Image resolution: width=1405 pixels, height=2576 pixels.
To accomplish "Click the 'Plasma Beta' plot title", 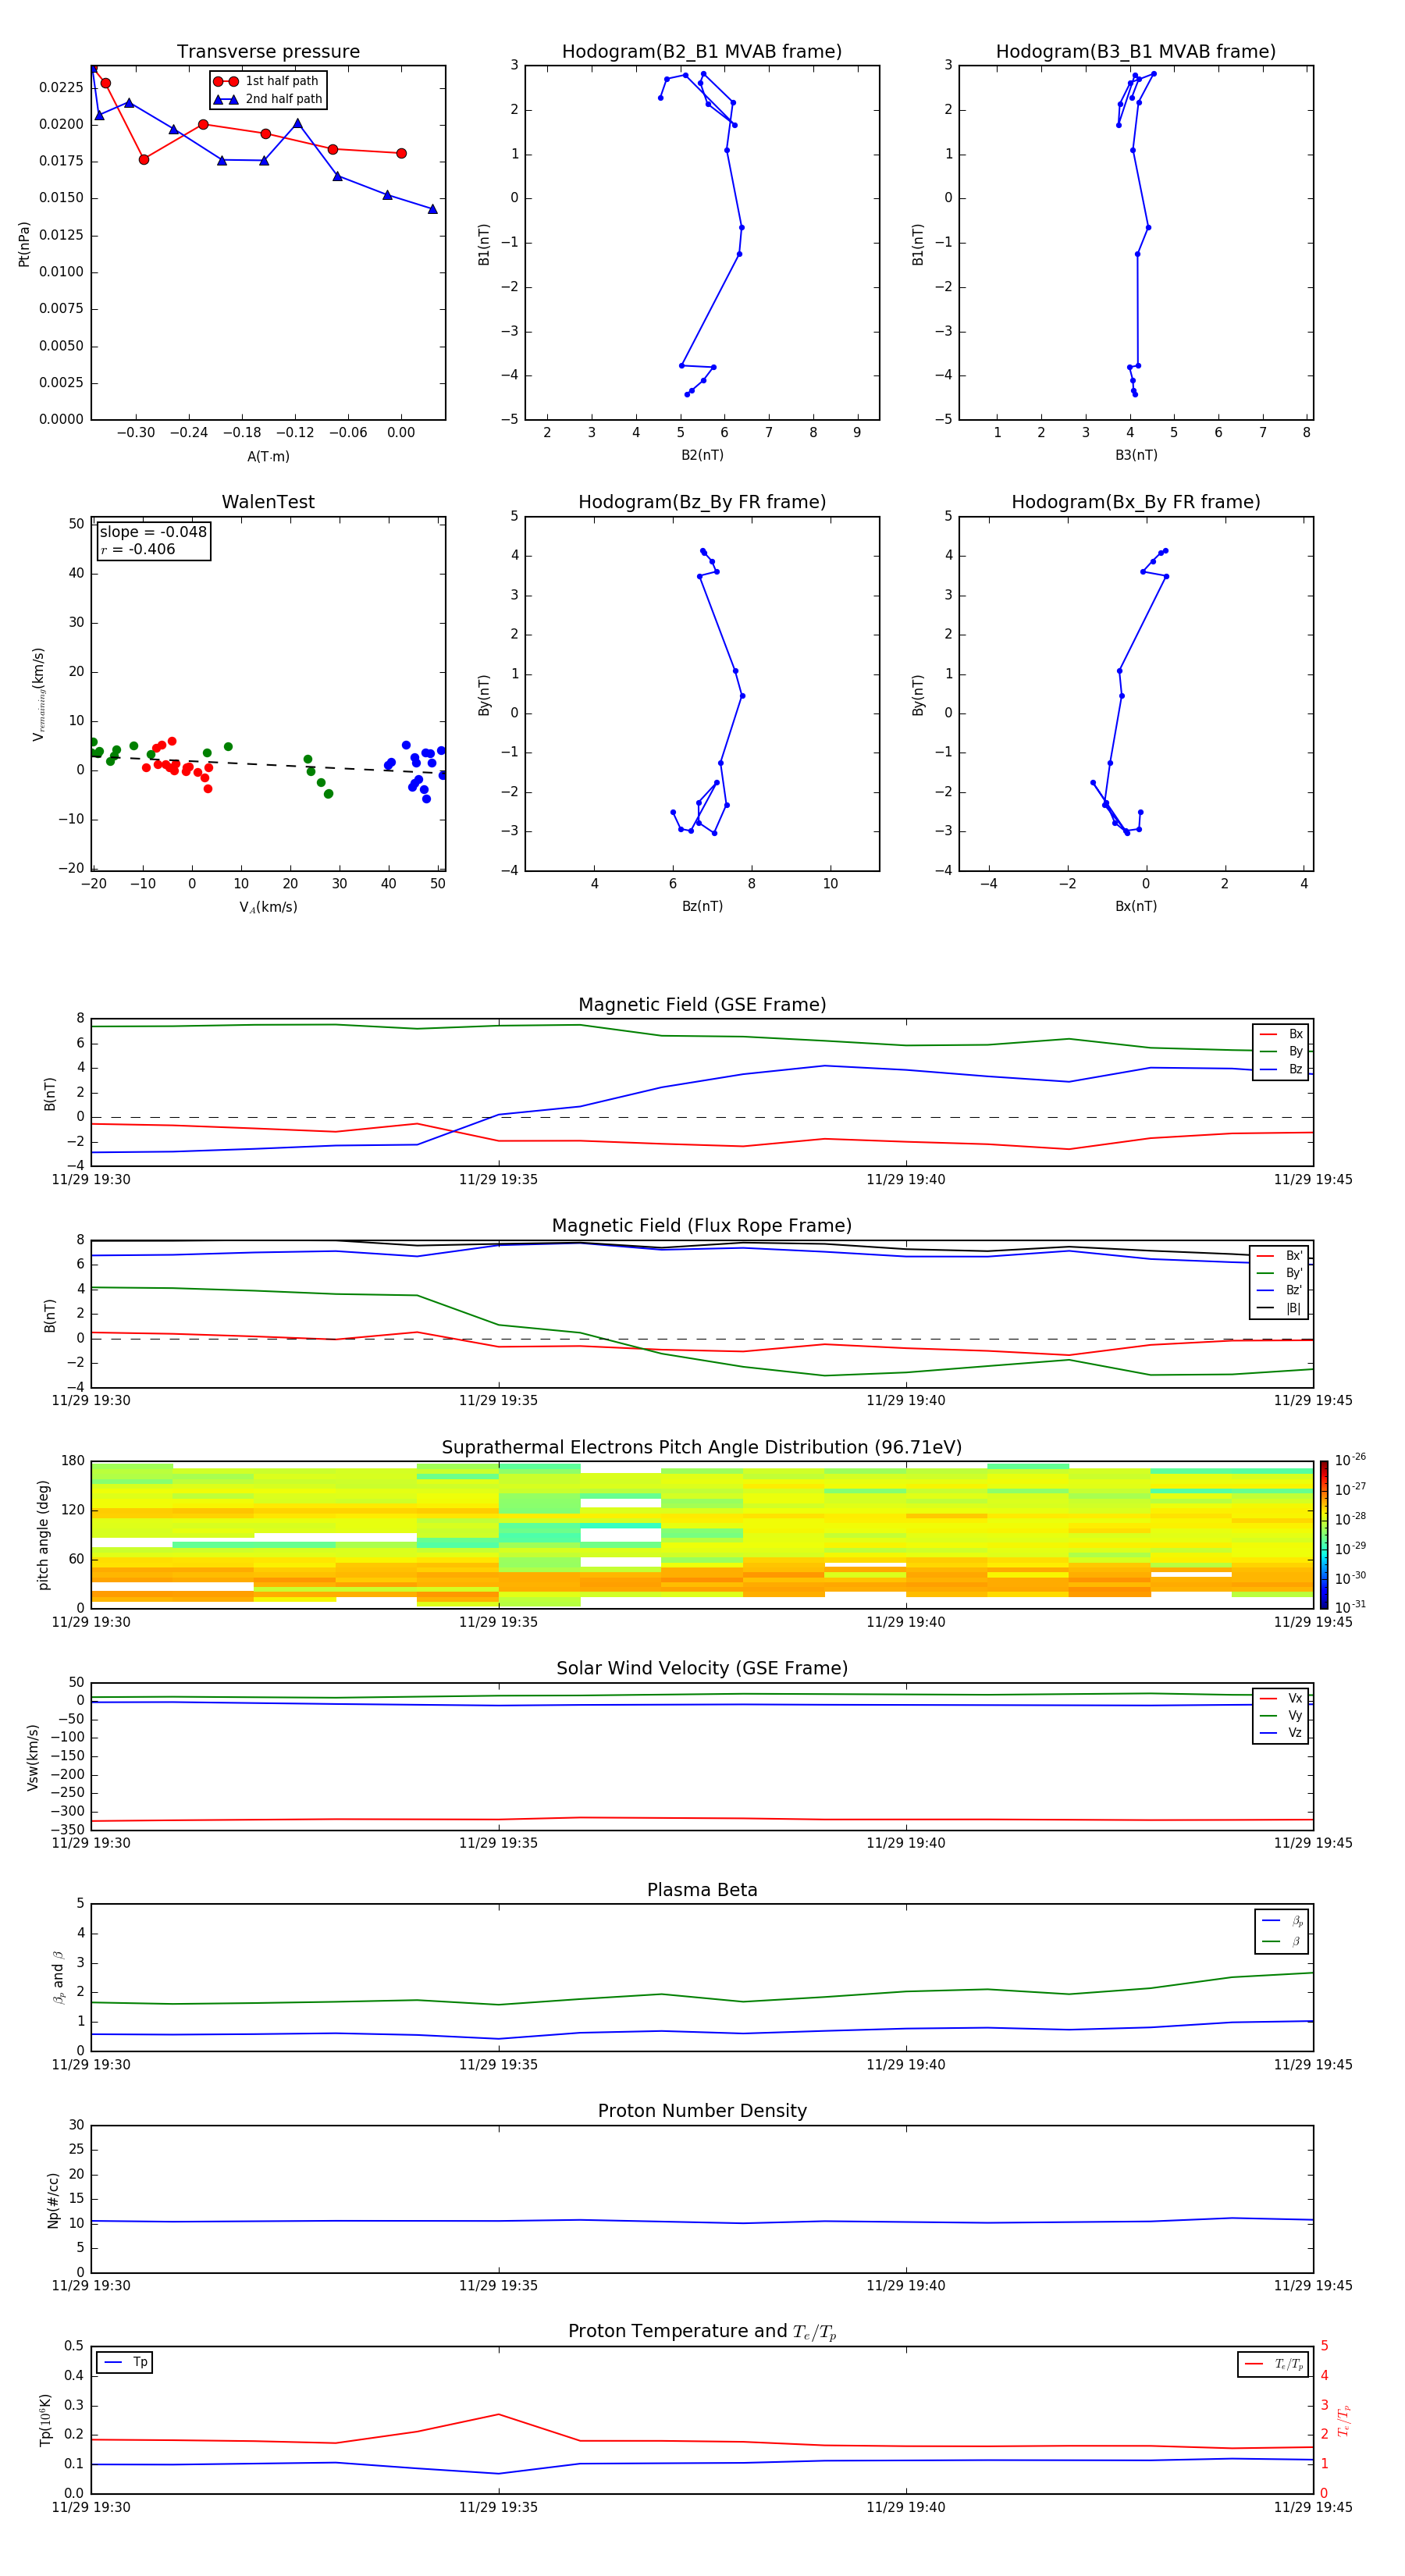I will (x=702, y=1890).
